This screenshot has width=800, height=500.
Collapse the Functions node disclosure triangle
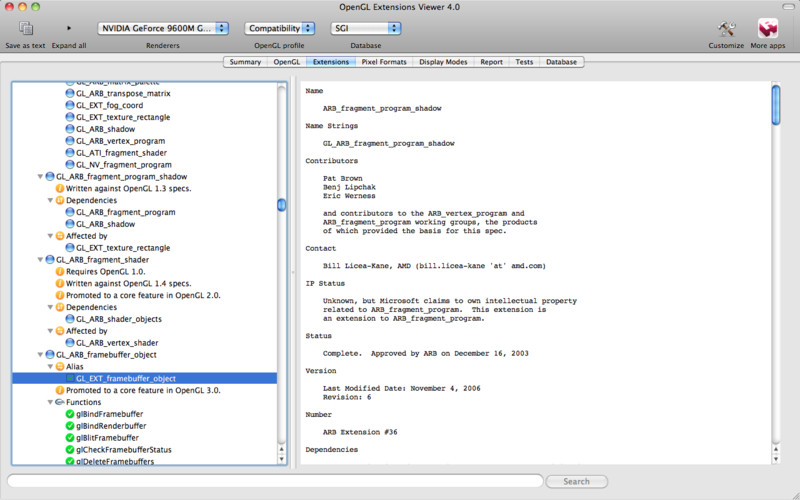[x=50, y=402]
